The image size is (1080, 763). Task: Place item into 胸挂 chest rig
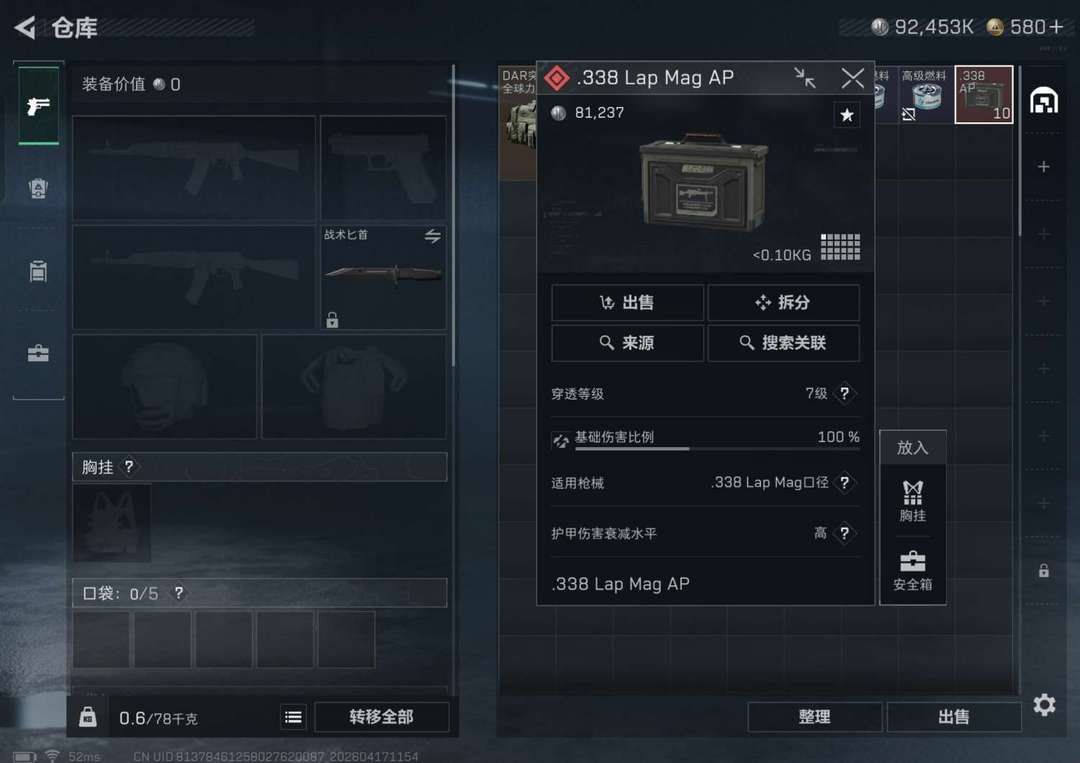pyautogui.click(x=913, y=501)
